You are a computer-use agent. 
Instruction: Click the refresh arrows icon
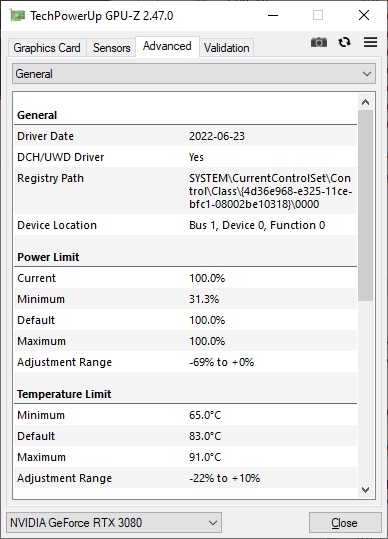(x=344, y=42)
